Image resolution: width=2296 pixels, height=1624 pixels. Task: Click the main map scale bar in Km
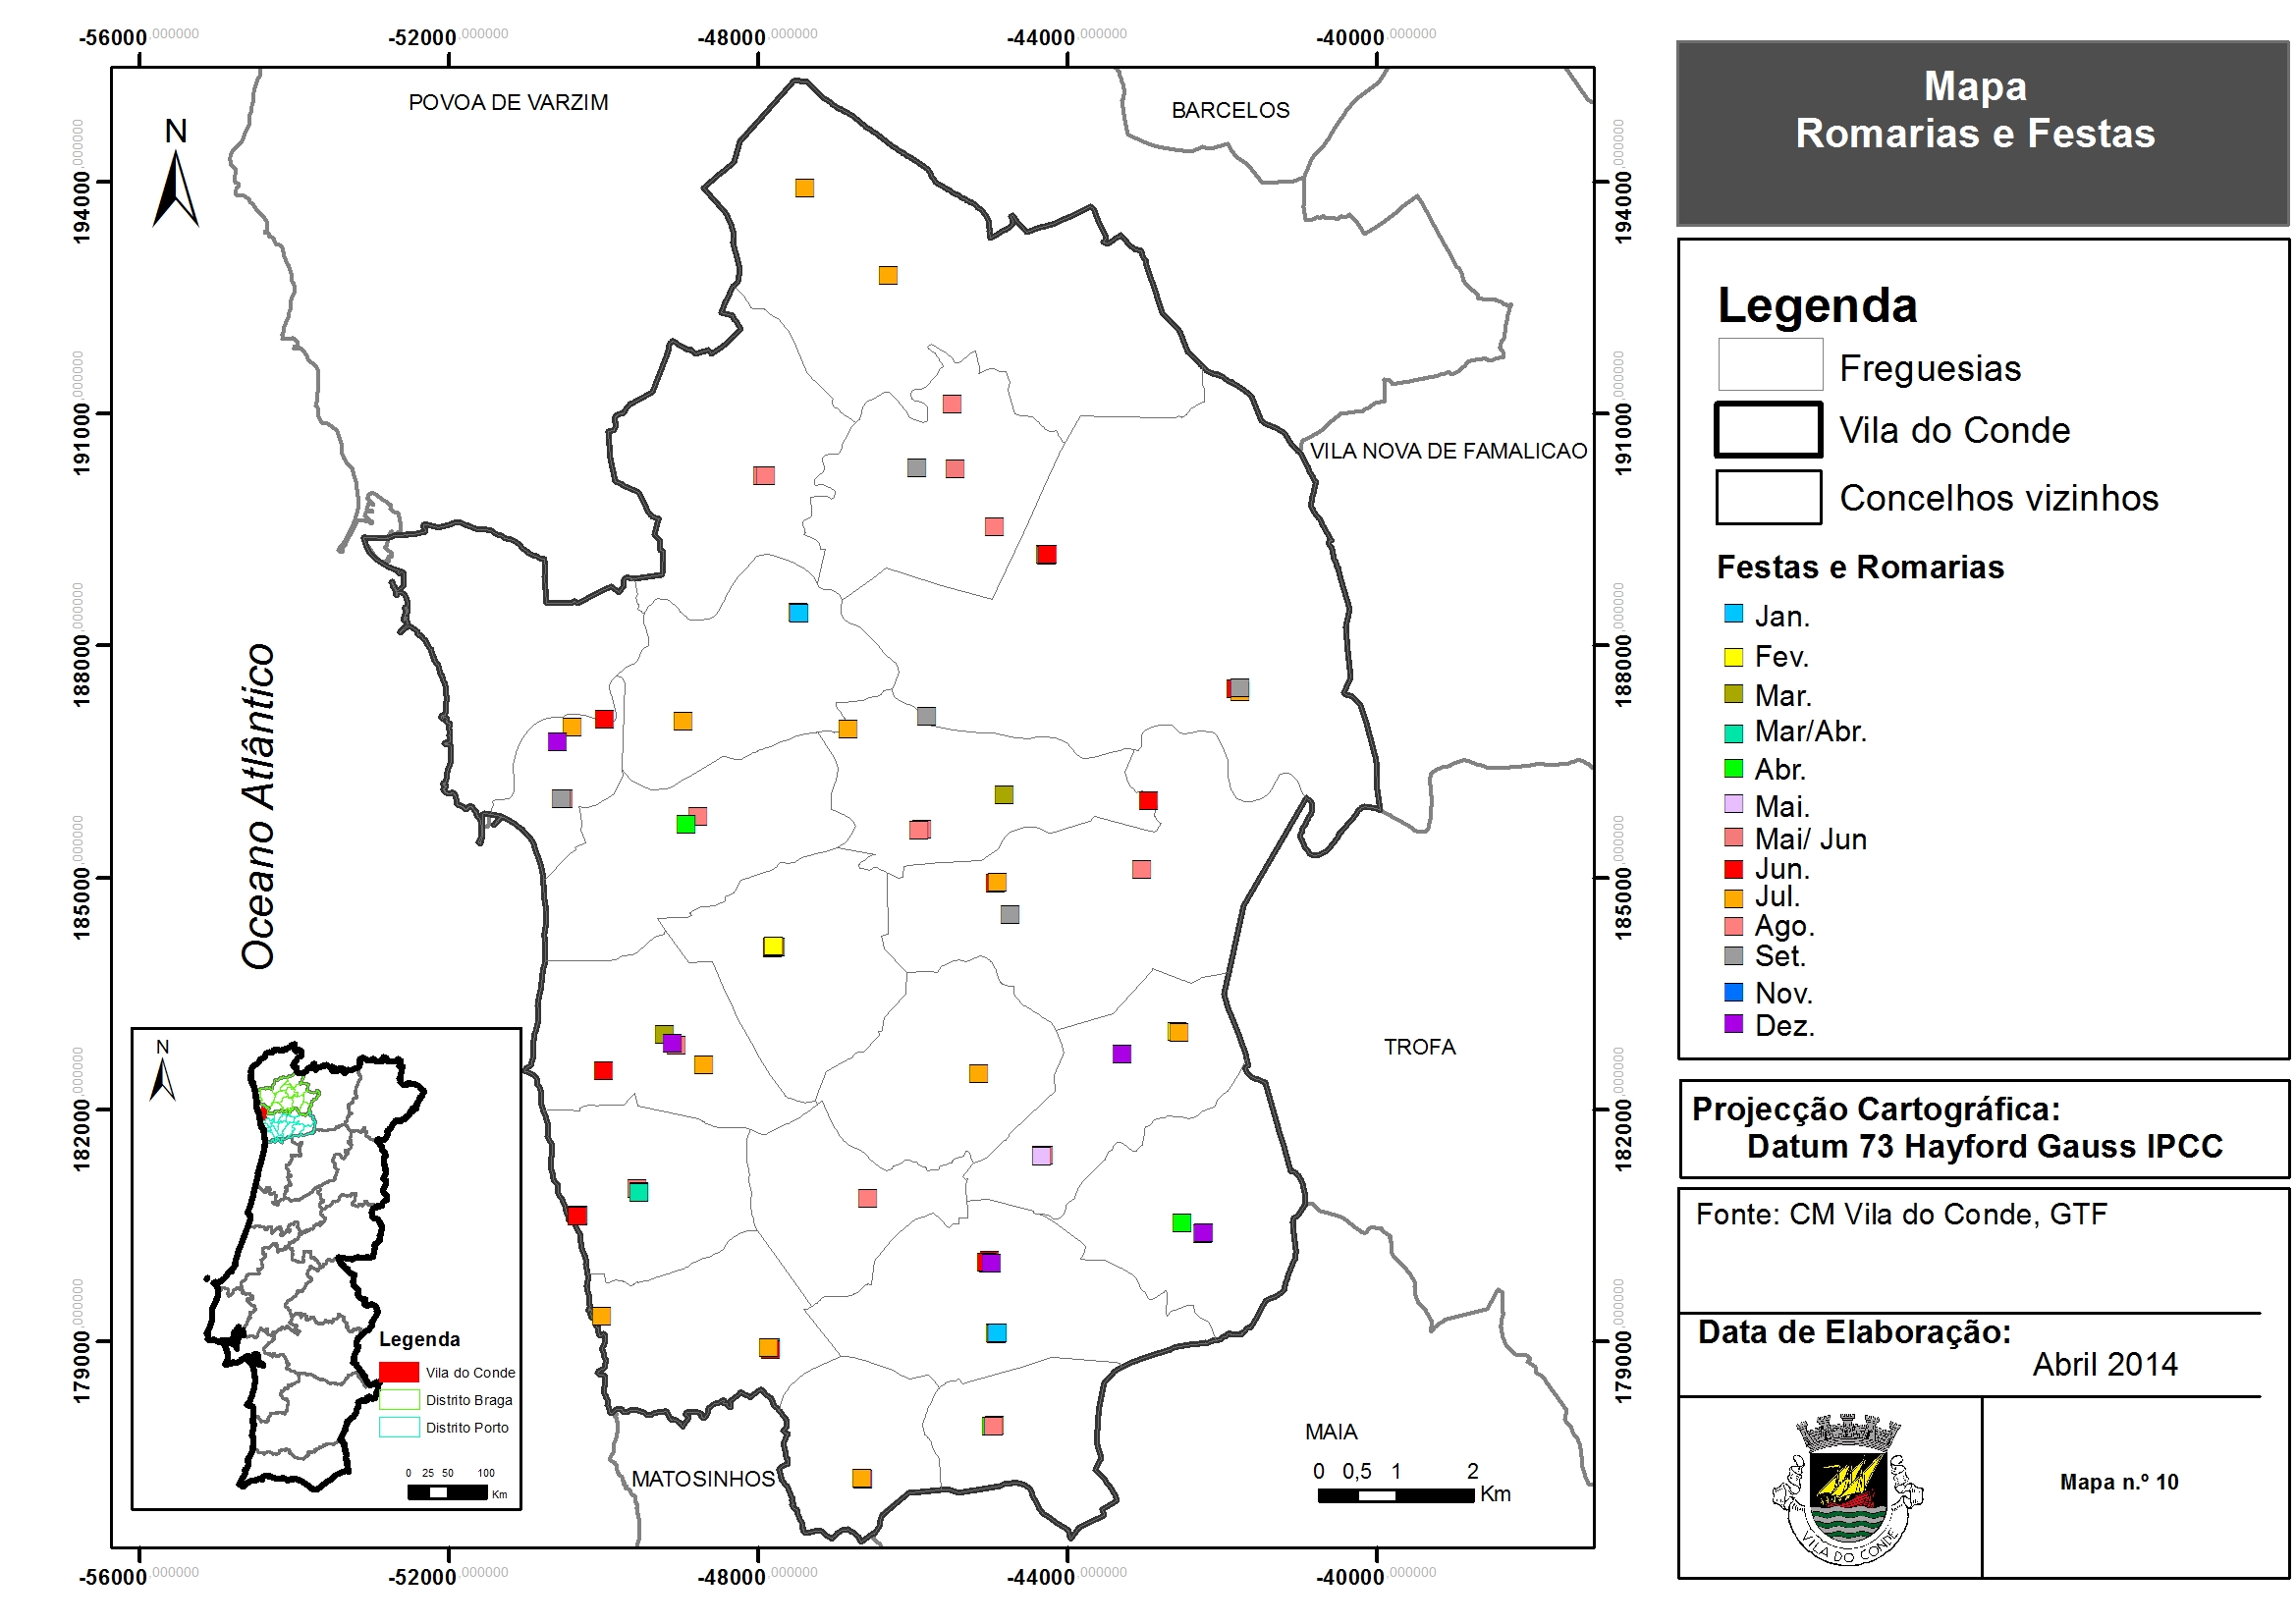(x=1412, y=1484)
